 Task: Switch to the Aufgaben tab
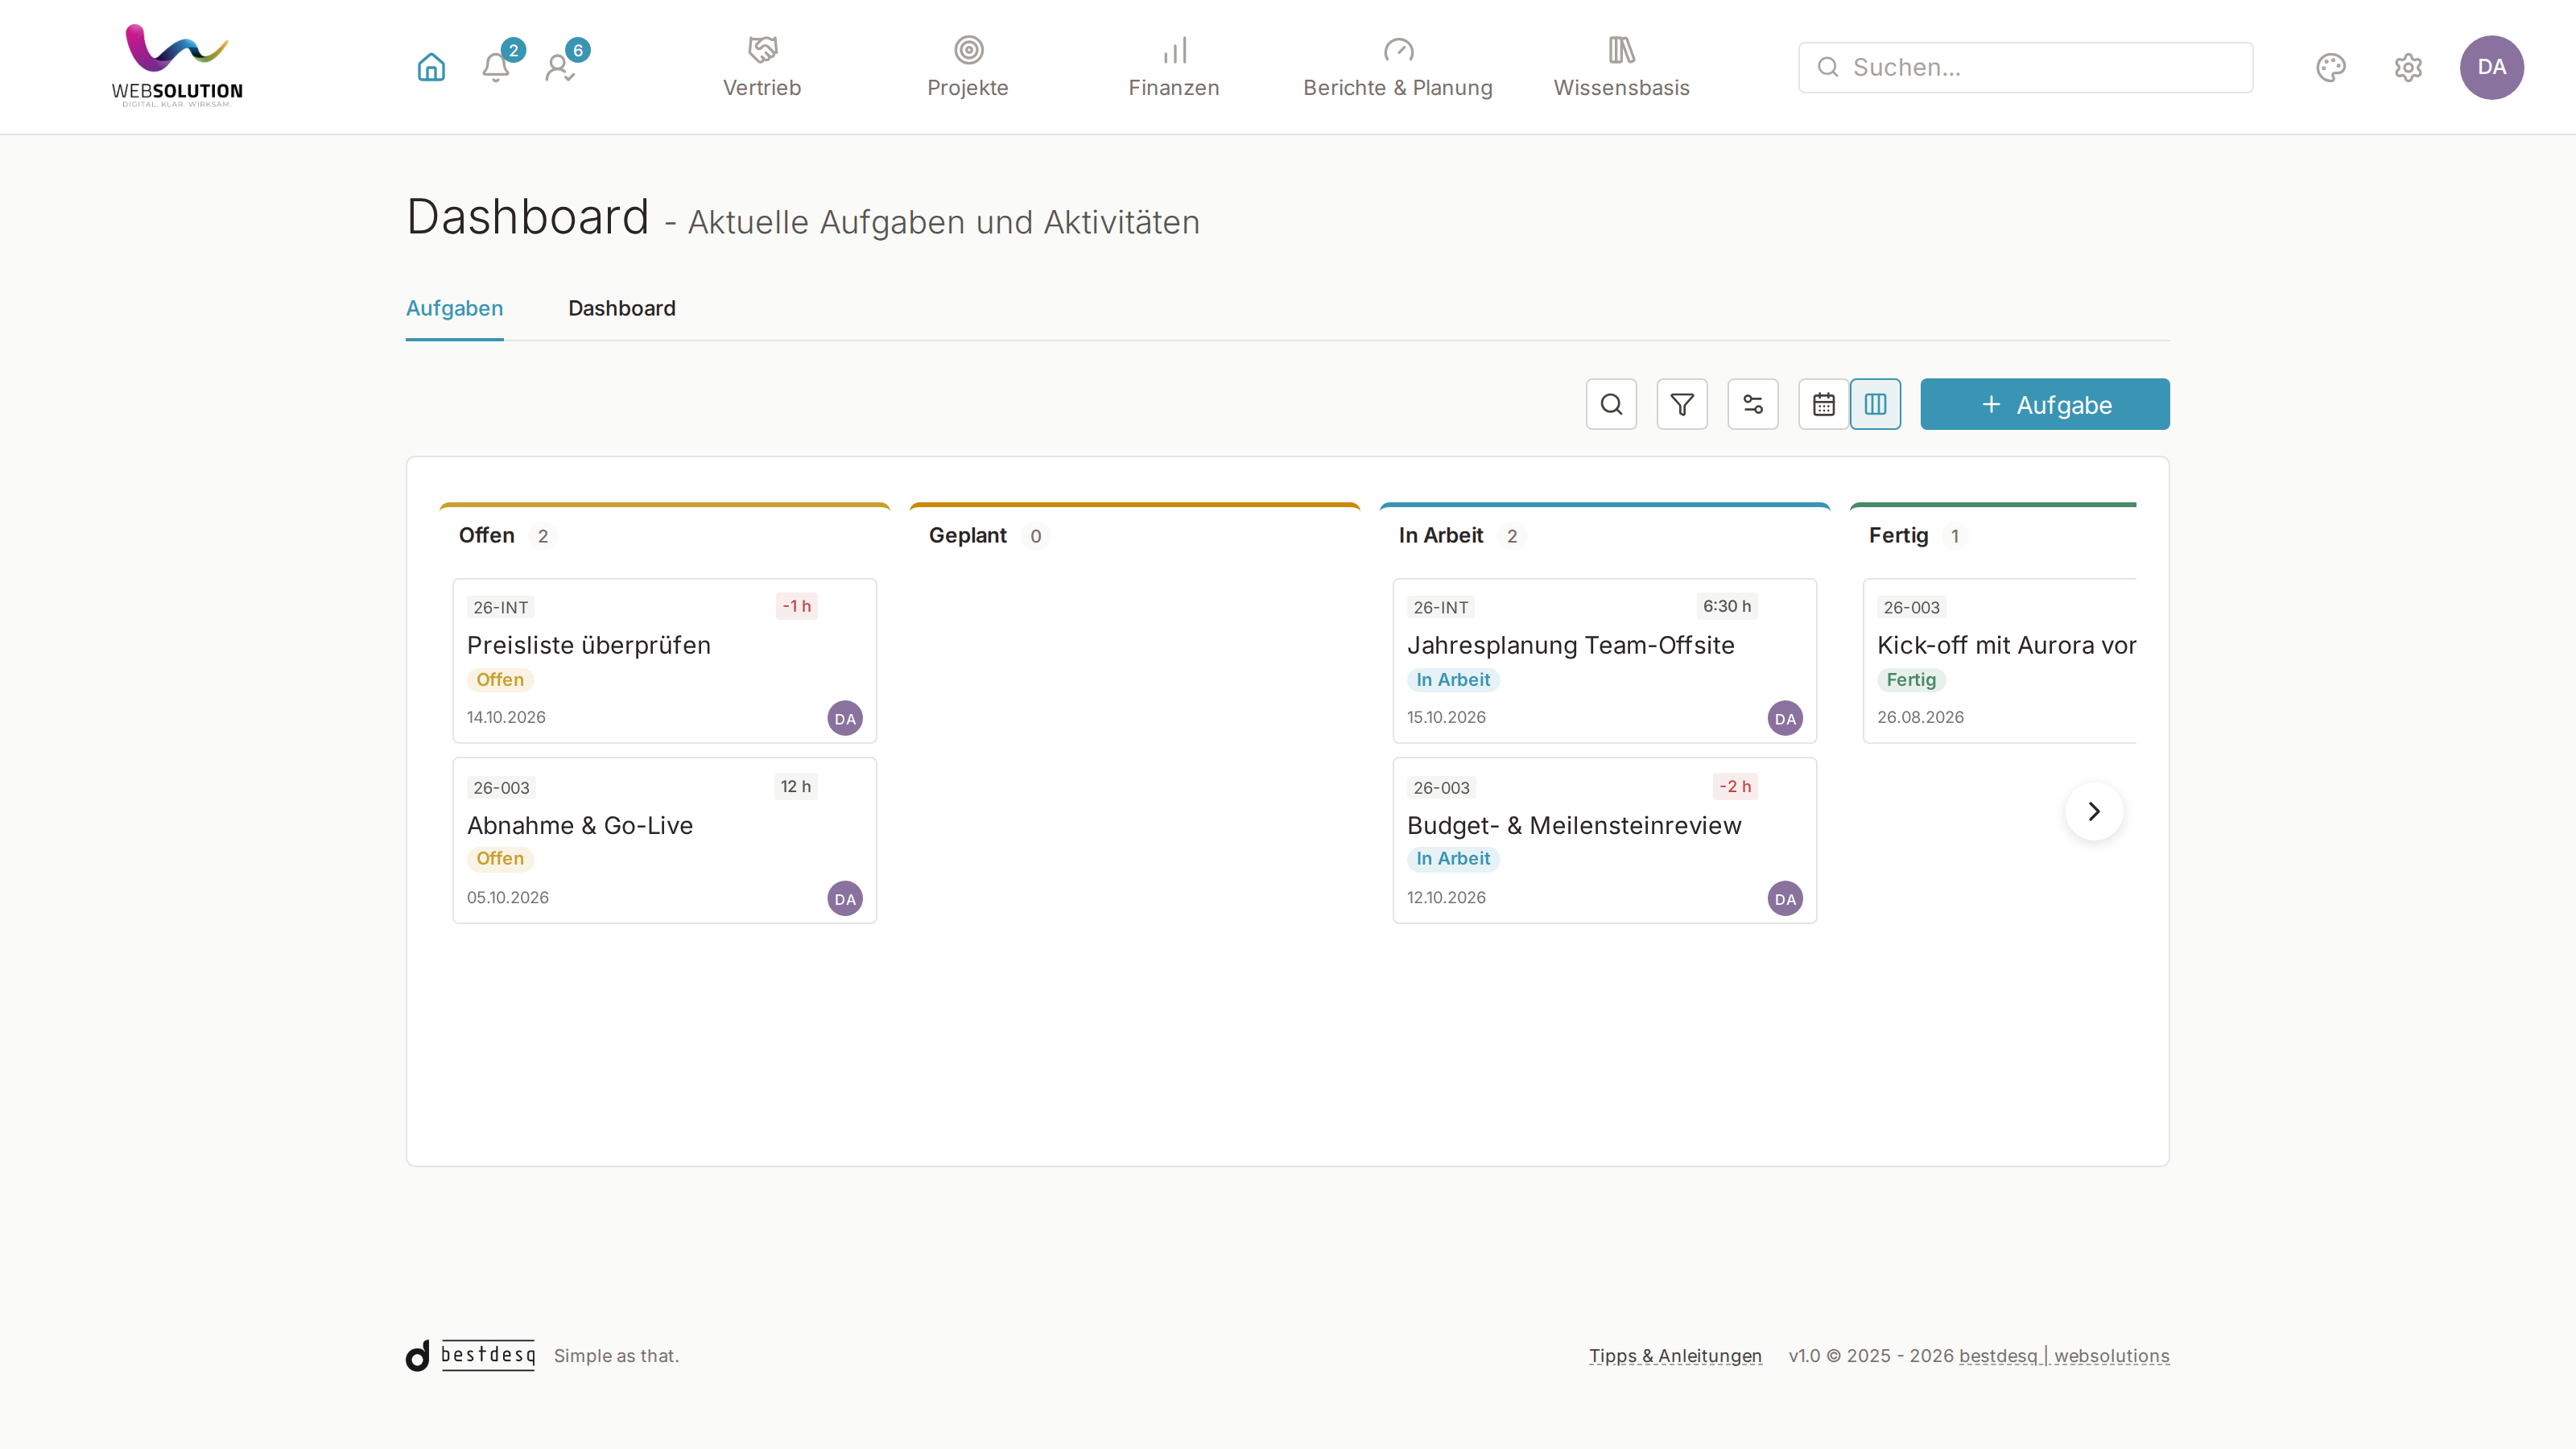click(454, 308)
